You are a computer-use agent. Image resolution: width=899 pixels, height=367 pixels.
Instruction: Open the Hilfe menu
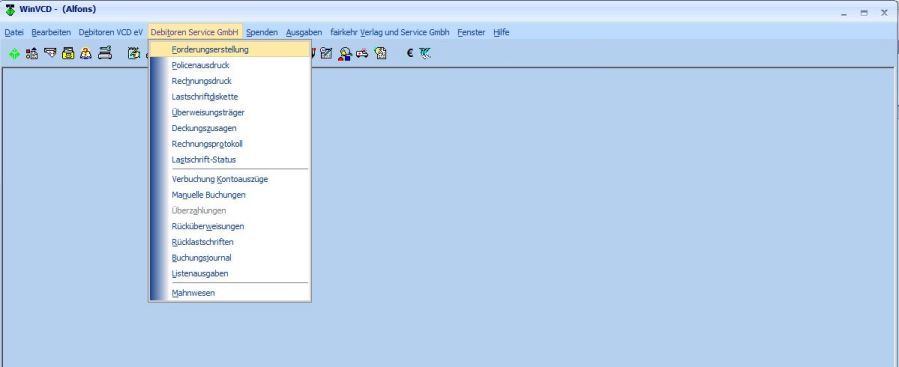(x=501, y=33)
